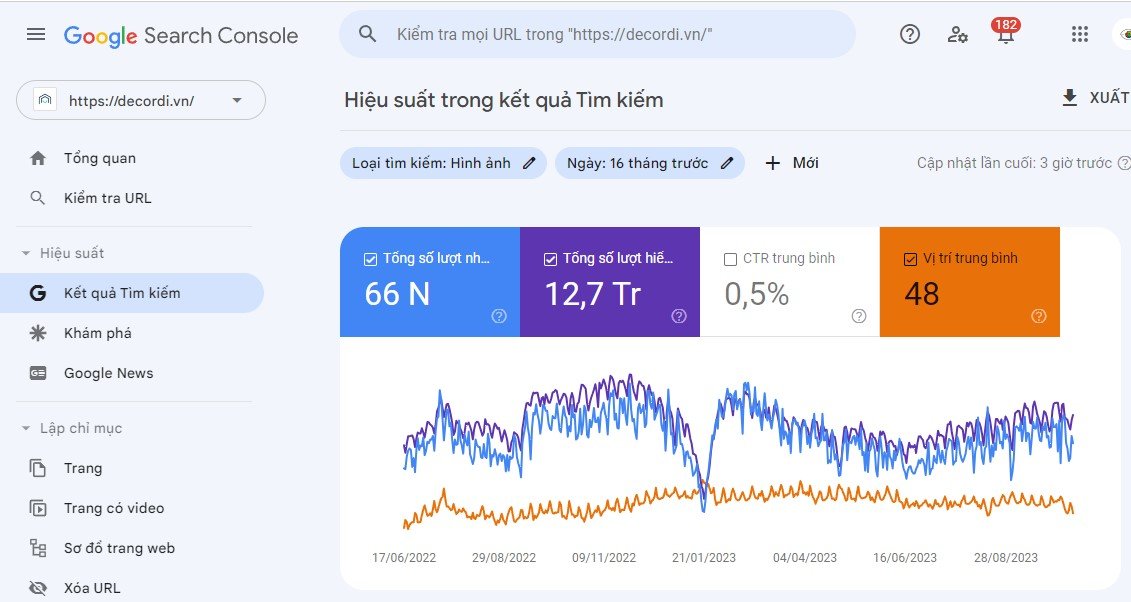Click the purple 12,7 Tr impressions card

pyautogui.click(x=609, y=282)
